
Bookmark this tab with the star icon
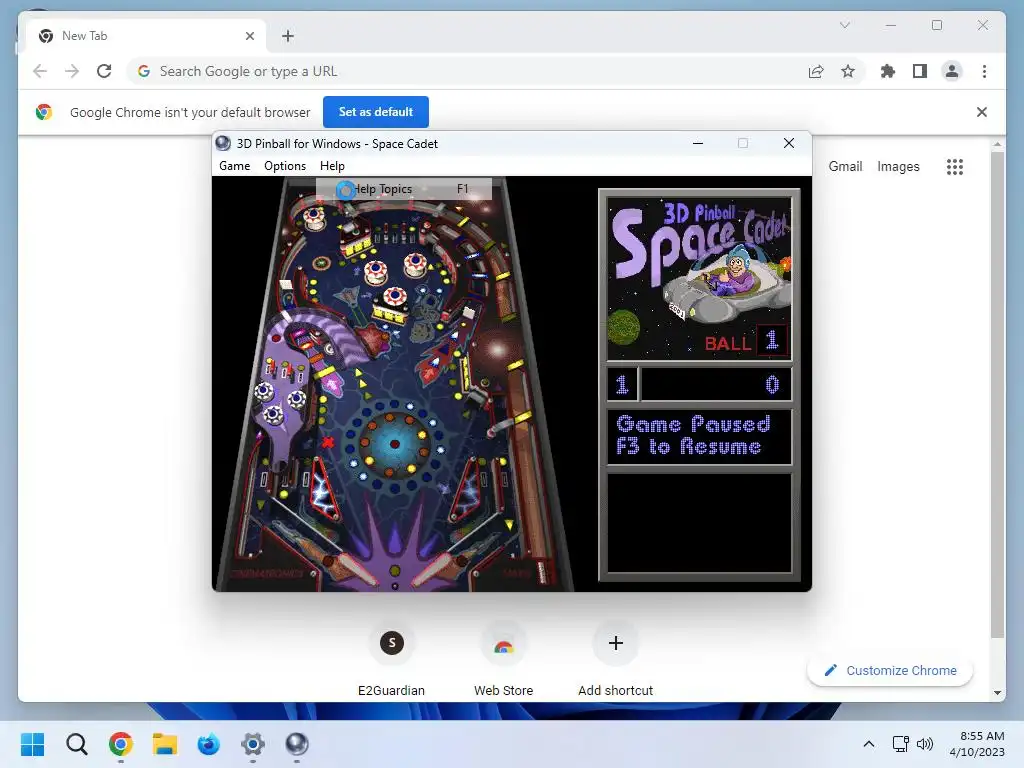[x=848, y=71]
